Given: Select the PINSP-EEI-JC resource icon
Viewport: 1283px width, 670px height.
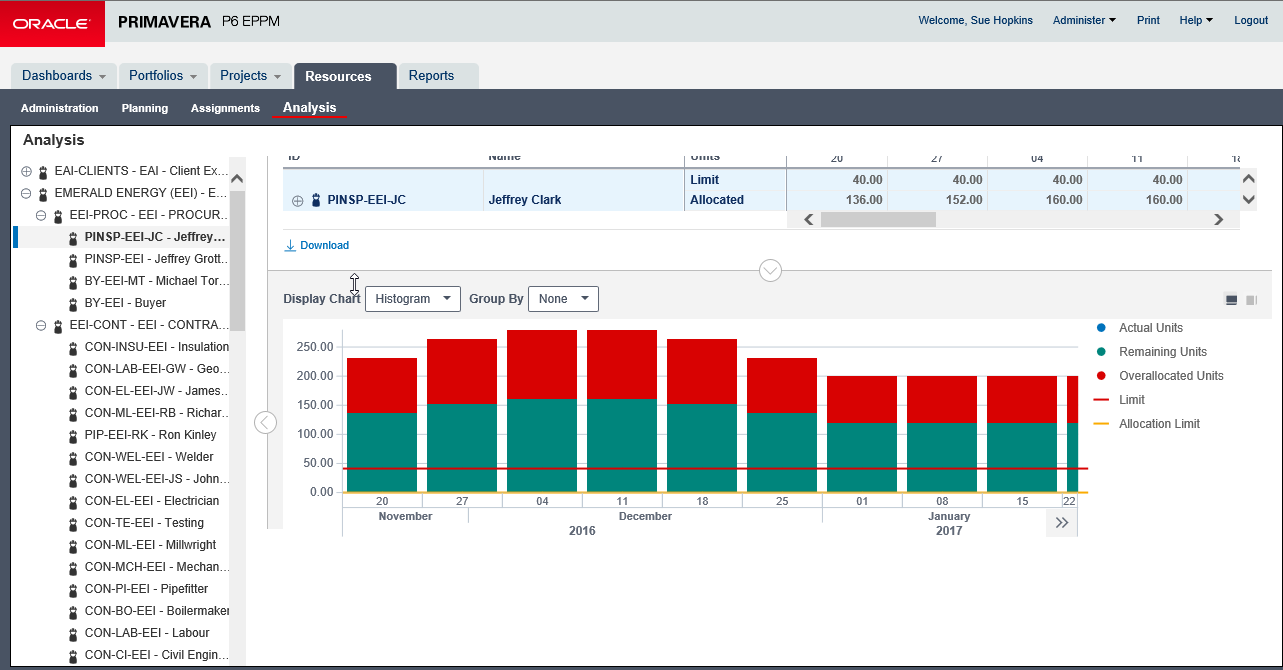Looking at the screenshot, I should pos(71,237).
